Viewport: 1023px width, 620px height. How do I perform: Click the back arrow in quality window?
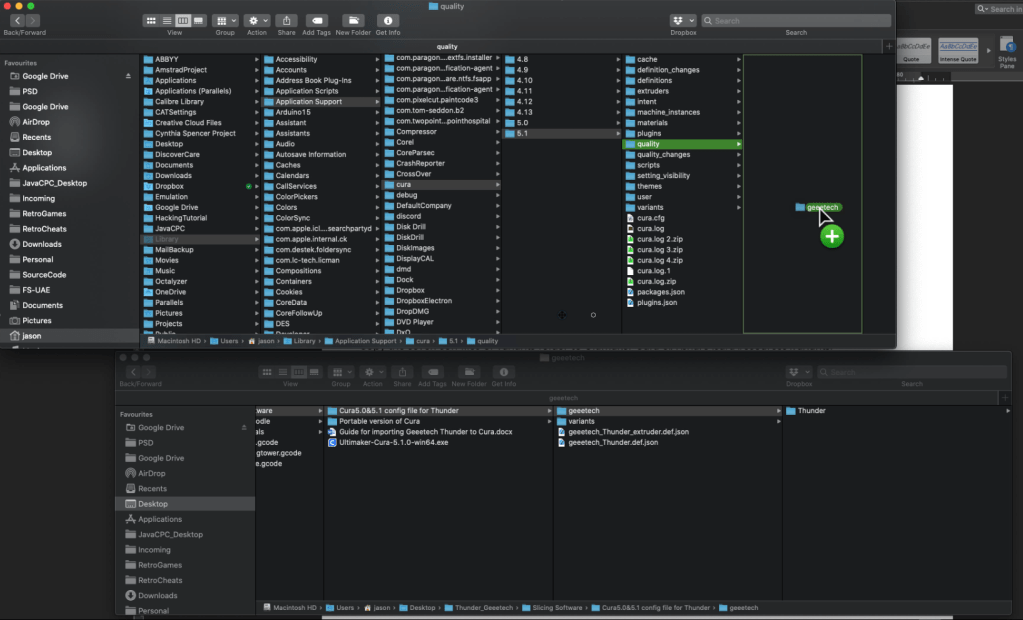pyautogui.click(x=17, y=20)
